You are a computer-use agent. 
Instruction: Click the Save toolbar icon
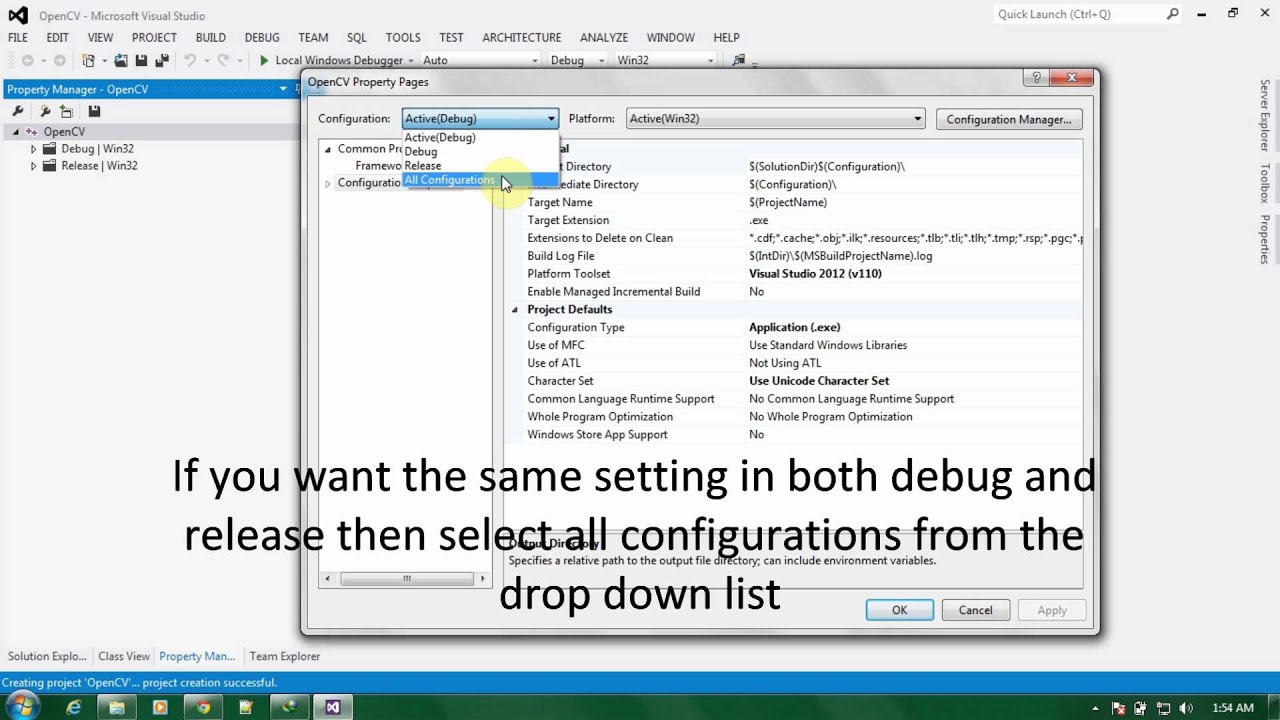[x=141, y=61]
